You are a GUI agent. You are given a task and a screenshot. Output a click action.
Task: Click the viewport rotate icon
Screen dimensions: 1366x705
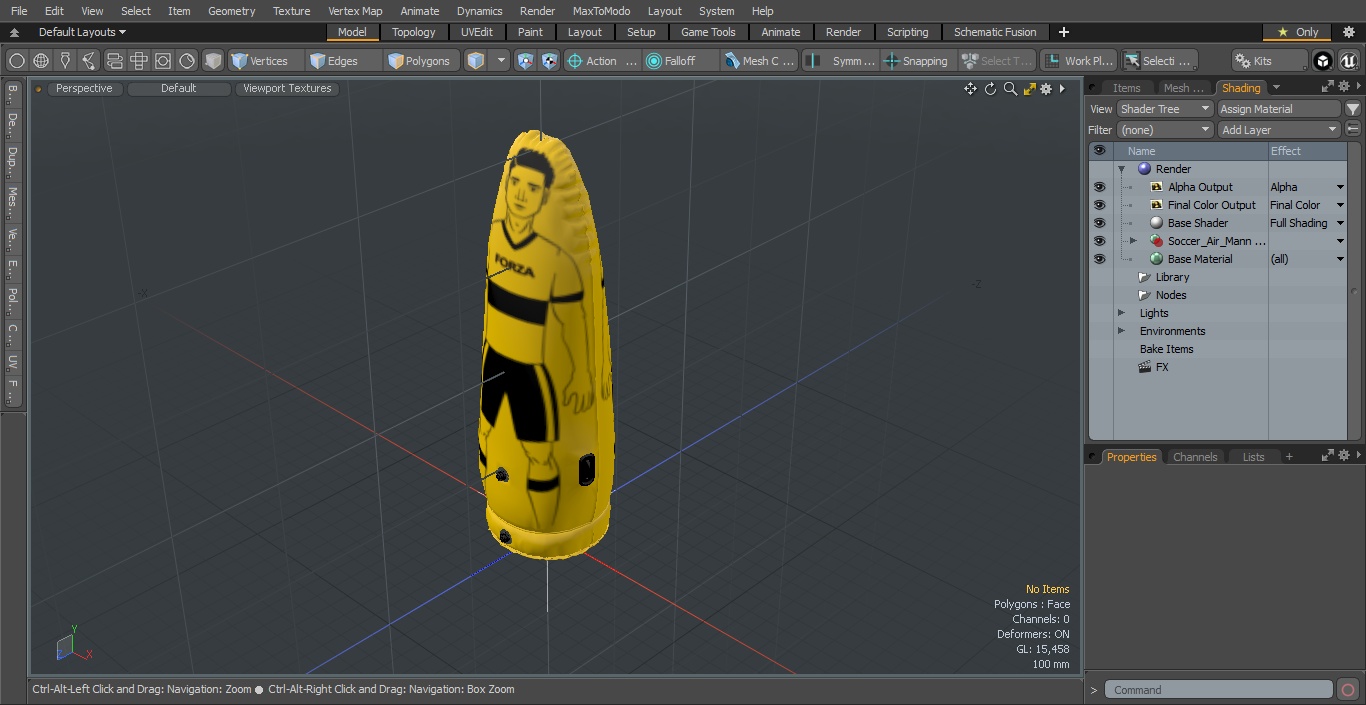[x=990, y=89]
